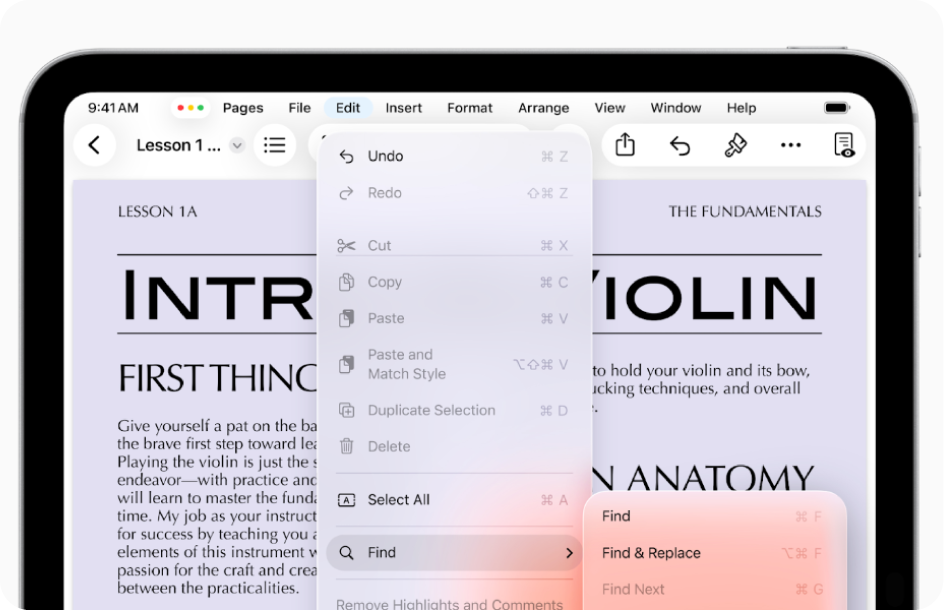Close the Edit menu in menu bar
Screen dimensions: 944x610
[x=348, y=108]
